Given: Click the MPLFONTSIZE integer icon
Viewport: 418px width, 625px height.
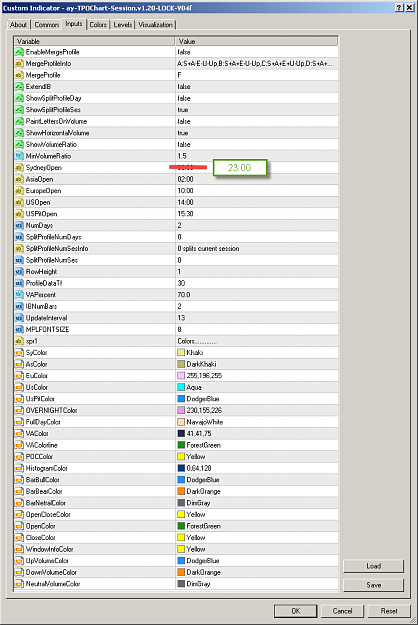Looking at the screenshot, I should tap(19, 329).
